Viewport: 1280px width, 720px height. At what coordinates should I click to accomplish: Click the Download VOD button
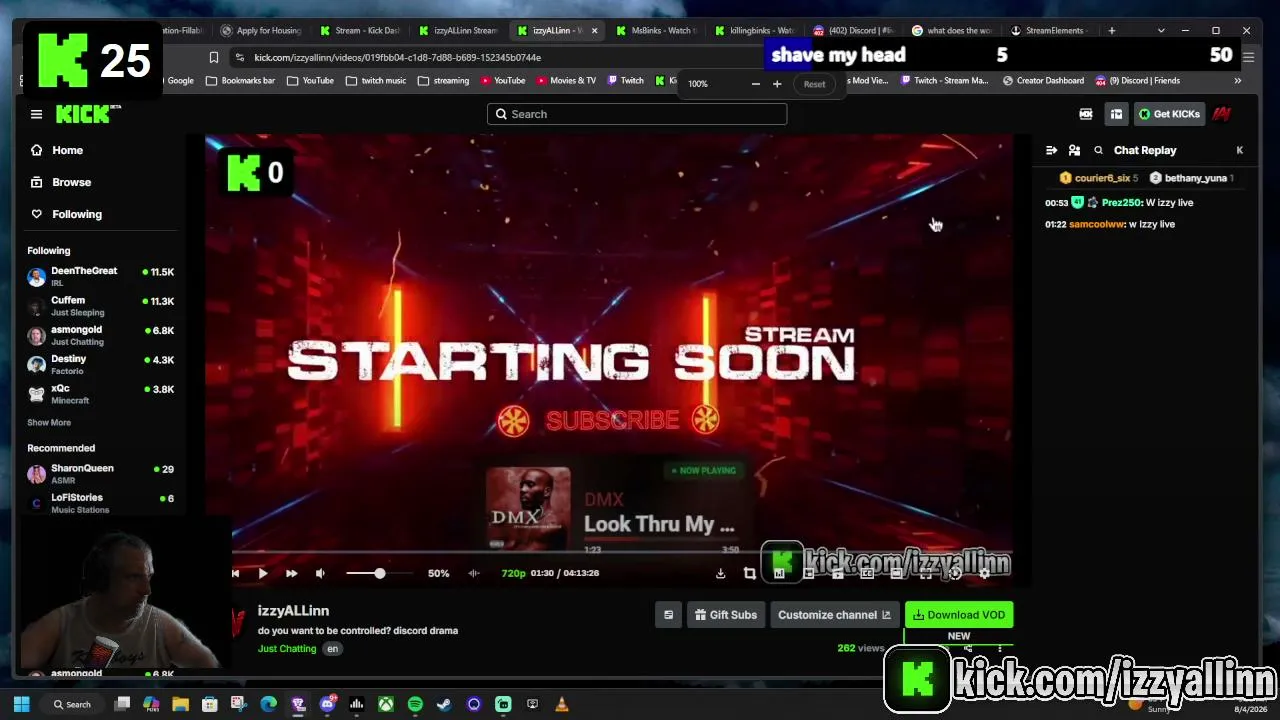point(959,615)
